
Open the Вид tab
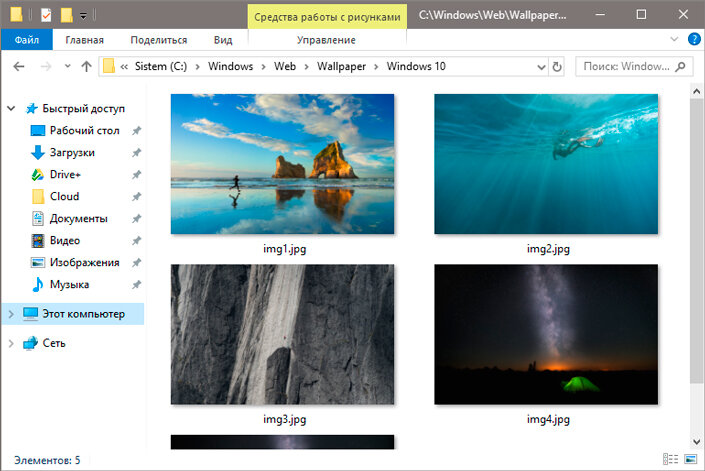point(223,40)
